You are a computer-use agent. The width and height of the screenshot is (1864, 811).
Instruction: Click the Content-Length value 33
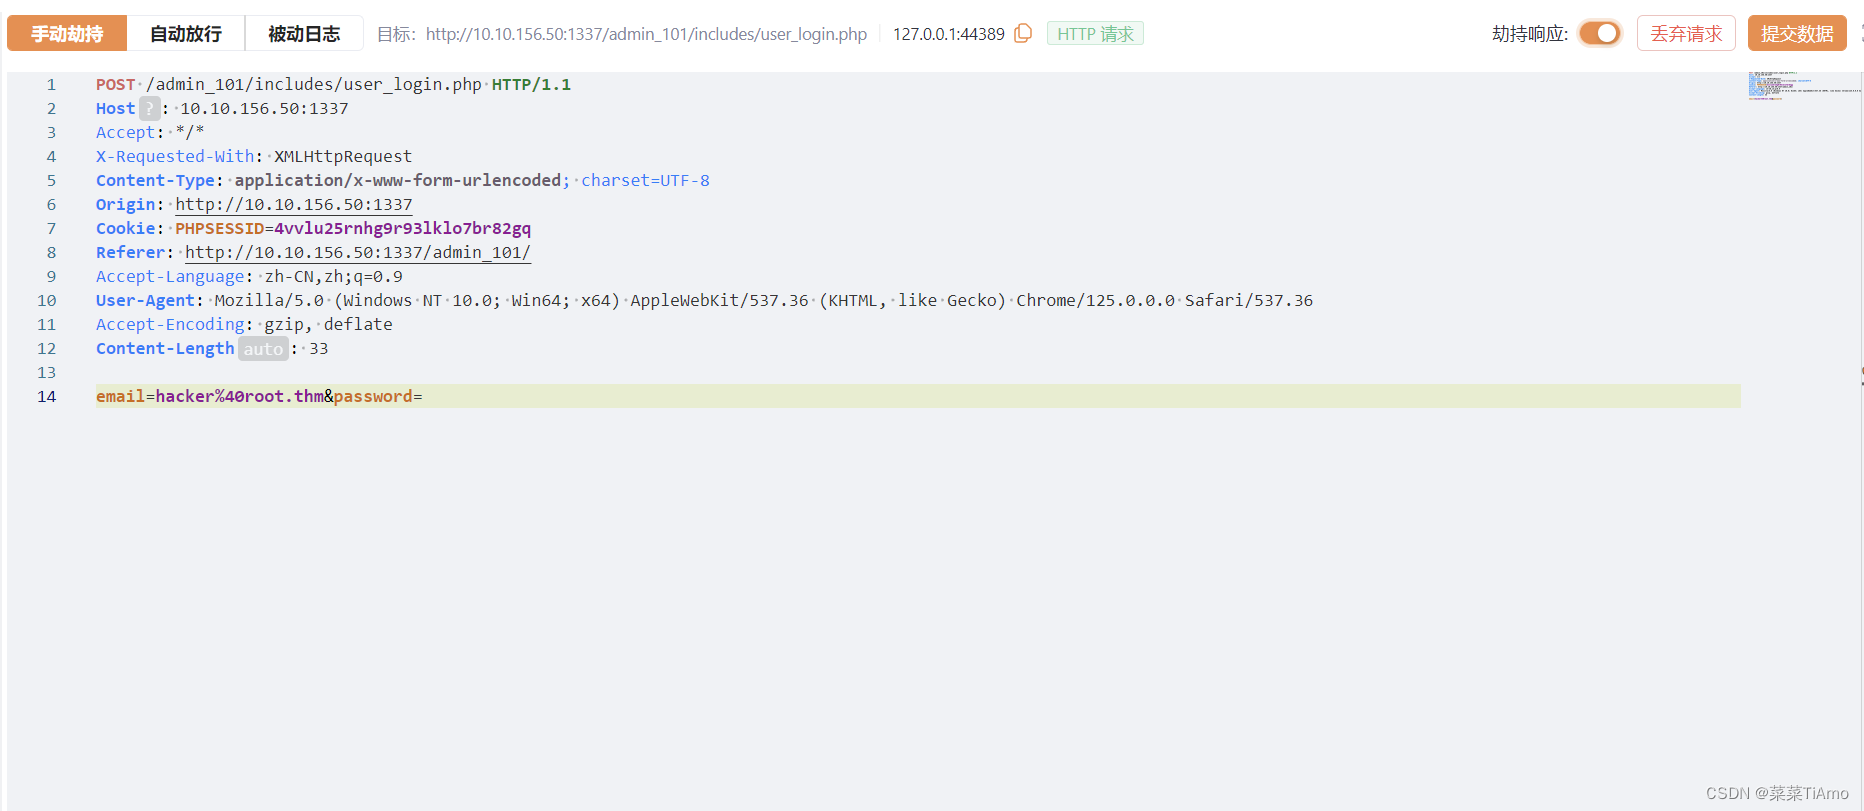click(318, 348)
